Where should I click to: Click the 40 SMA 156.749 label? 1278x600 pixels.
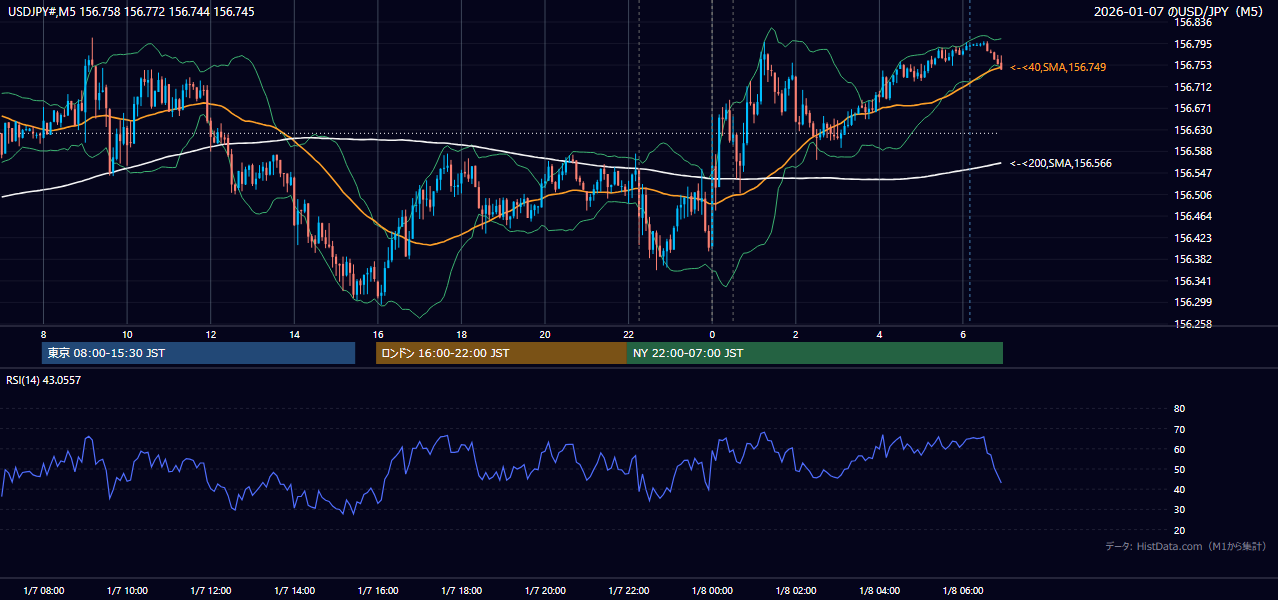1058,67
